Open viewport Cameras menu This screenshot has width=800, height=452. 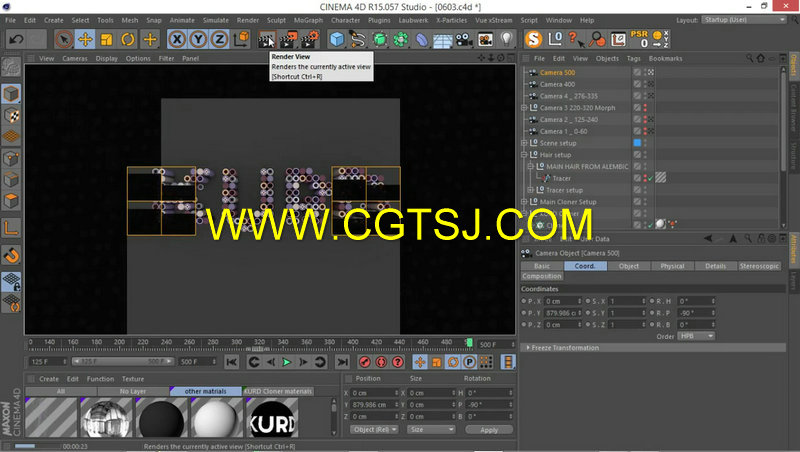pyautogui.click(x=75, y=59)
